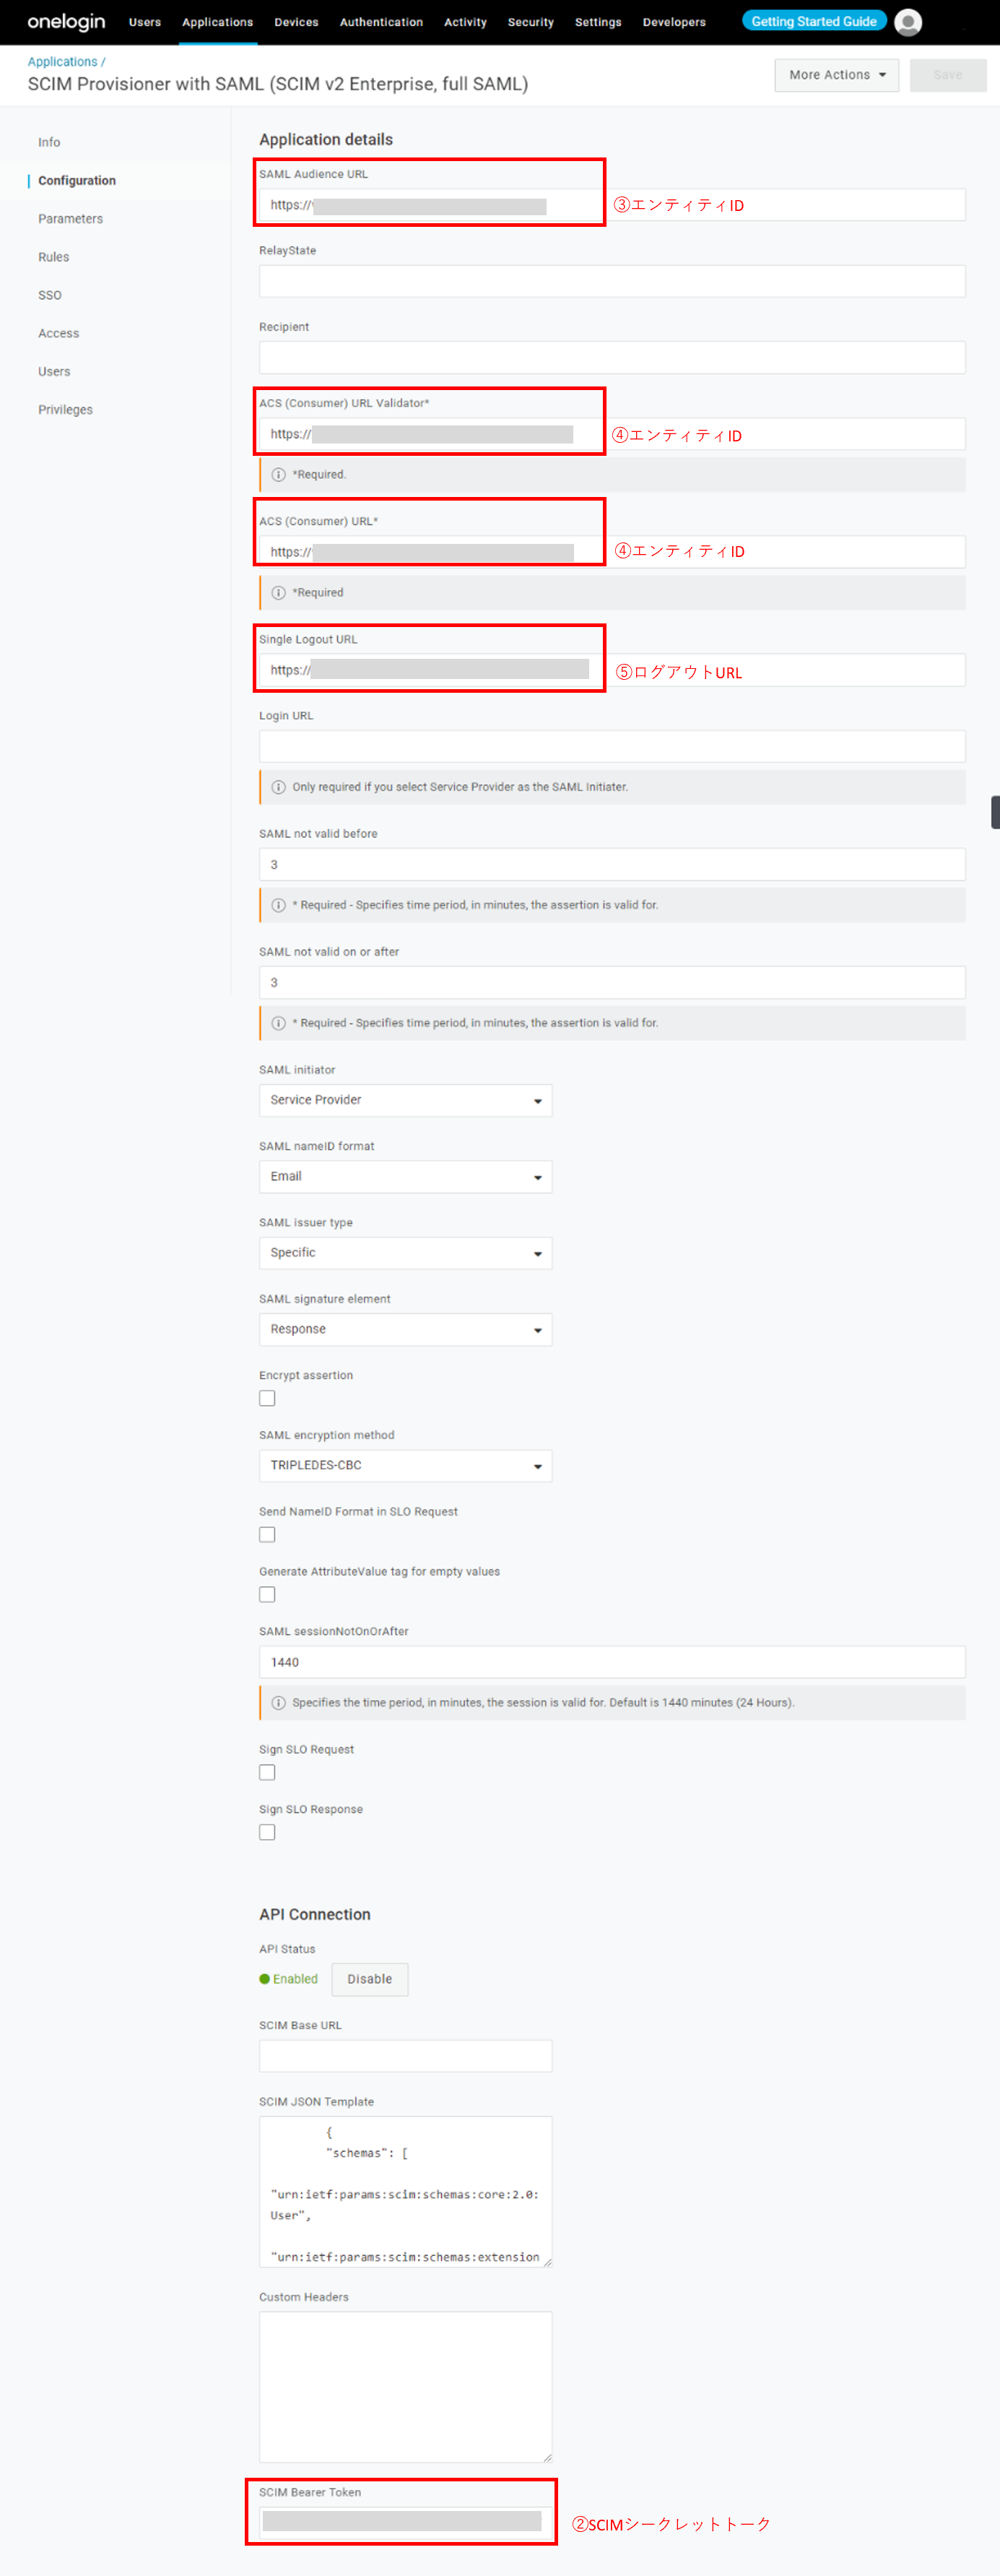The width and height of the screenshot is (1000, 2576).
Task: Open the Security menu
Action: tap(530, 22)
